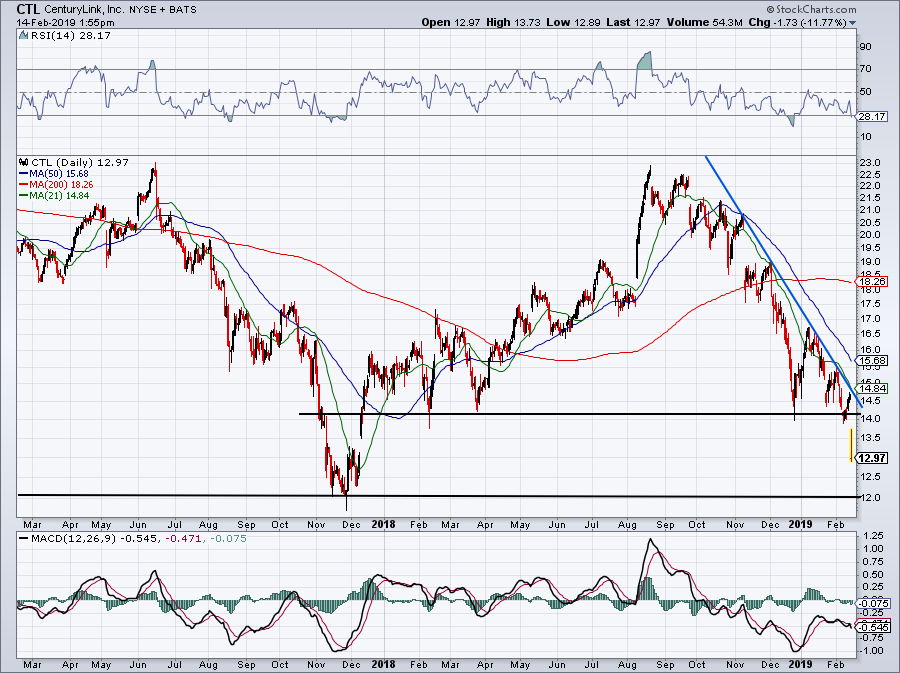Open the blue dropdown arrow beside Chg
This screenshot has height=673, width=900.
coord(852,23)
